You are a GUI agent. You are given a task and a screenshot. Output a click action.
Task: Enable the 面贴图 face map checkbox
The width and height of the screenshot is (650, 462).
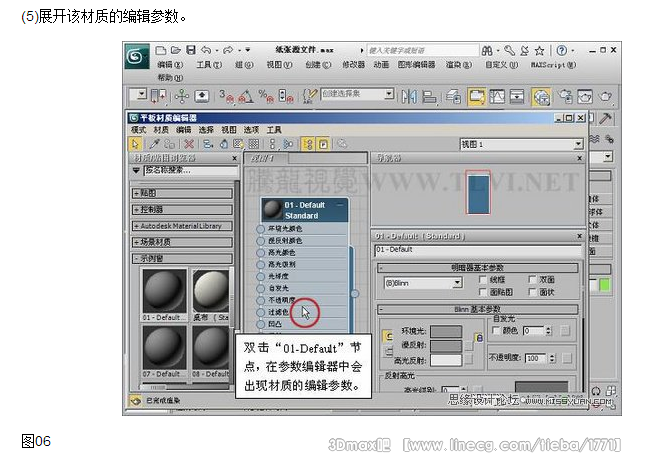point(483,292)
